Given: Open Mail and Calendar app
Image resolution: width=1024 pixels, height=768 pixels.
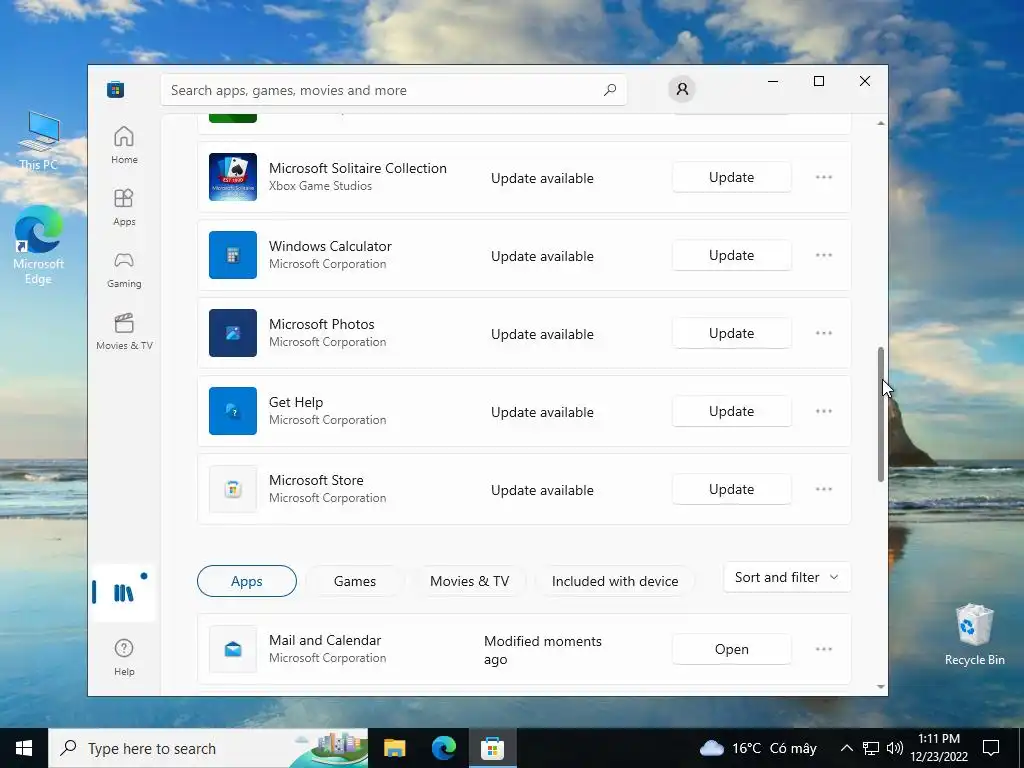Looking at the screenshot, I should point(731,649).
